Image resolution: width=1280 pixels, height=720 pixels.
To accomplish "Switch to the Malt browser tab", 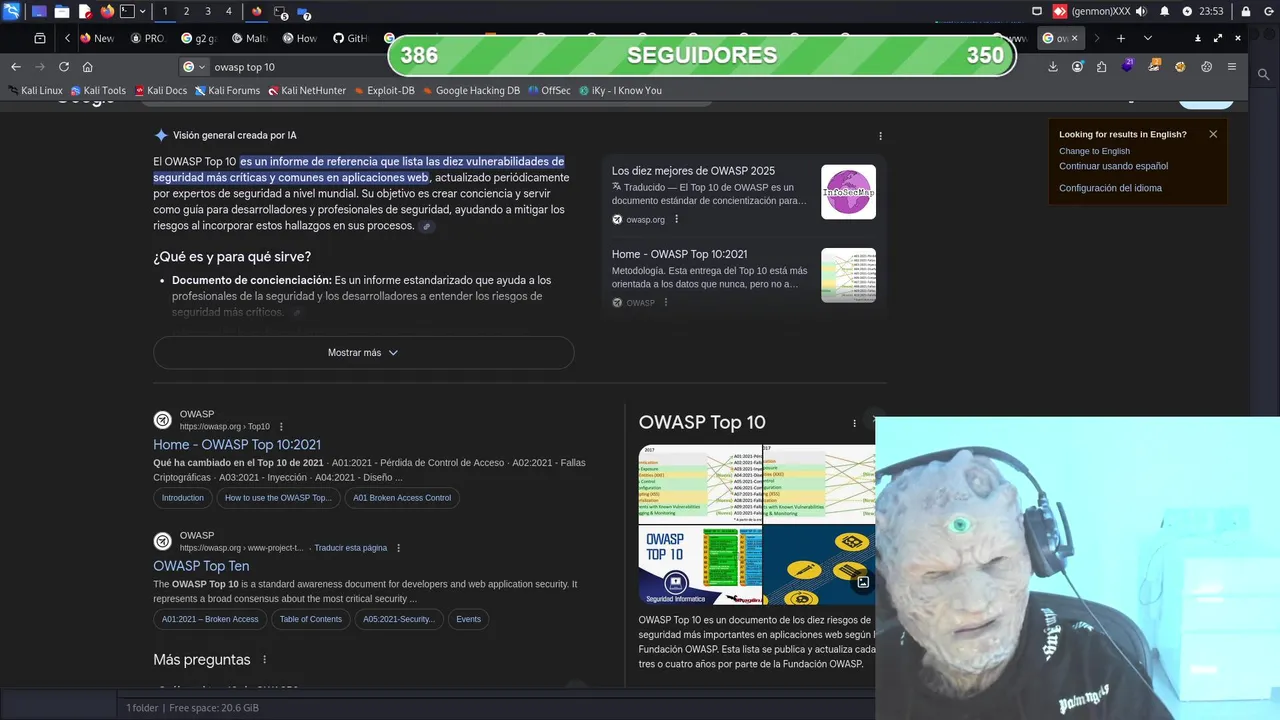I will (250, 38).
